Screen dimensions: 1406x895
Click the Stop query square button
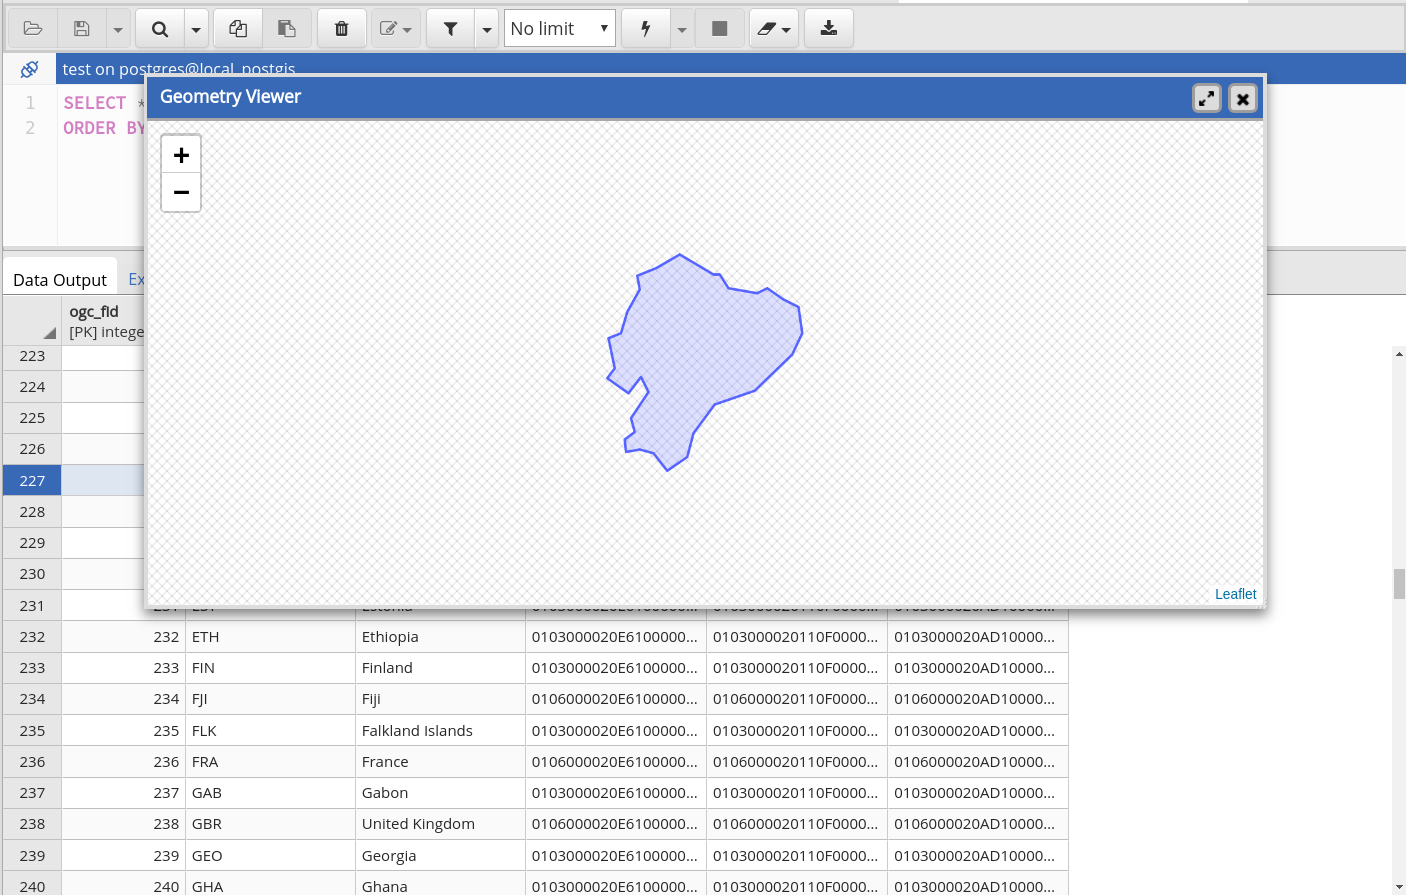719,29
